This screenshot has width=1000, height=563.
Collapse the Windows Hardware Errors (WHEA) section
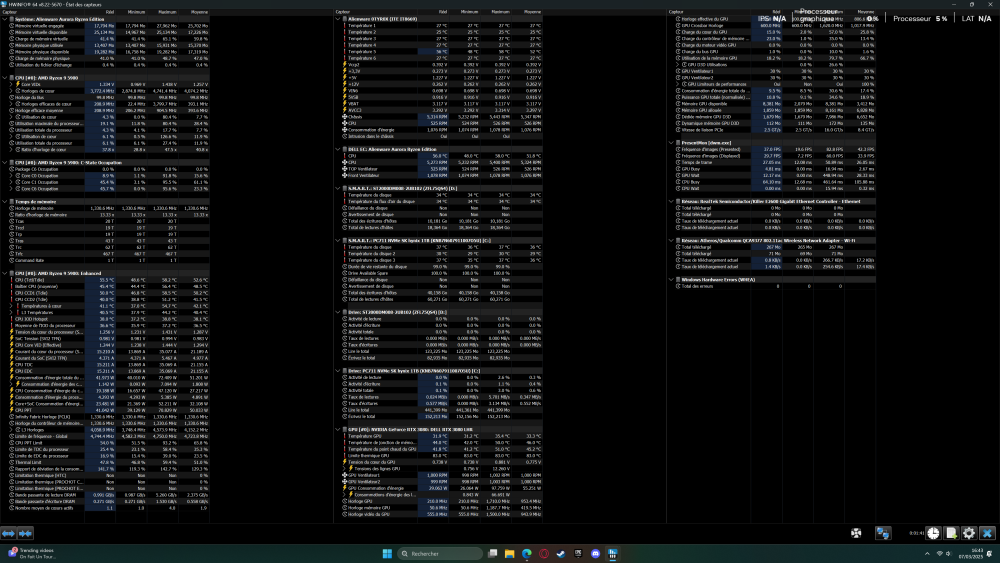[x=671, y=280]
